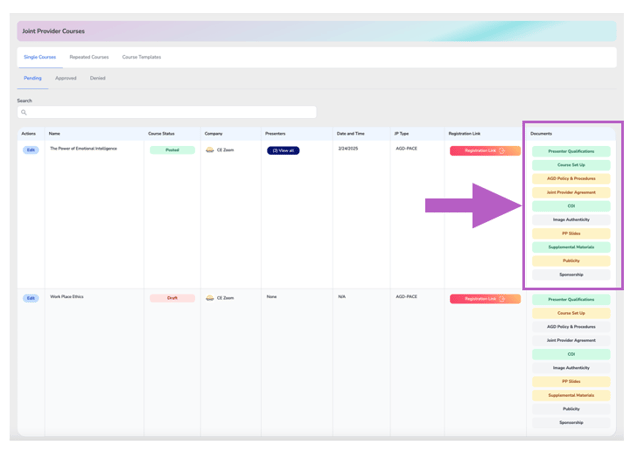637x452 pixels.
Task: Open first row's AGD Policy & Procedures document
Action: (571, 179)
